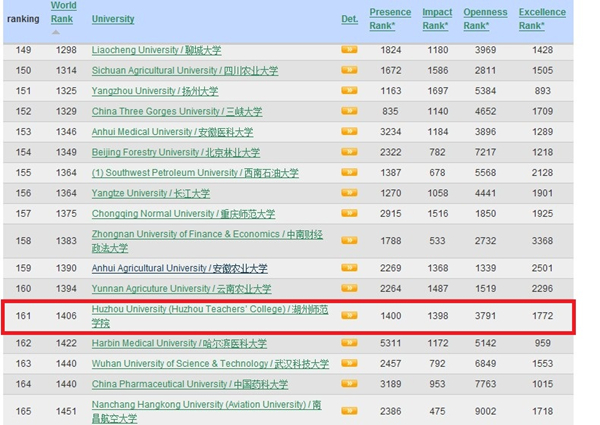Image resolution: width=600 pixels, height=425 pixels.
Task: Sort by Presence Rank column header
Action: [389, 19]
